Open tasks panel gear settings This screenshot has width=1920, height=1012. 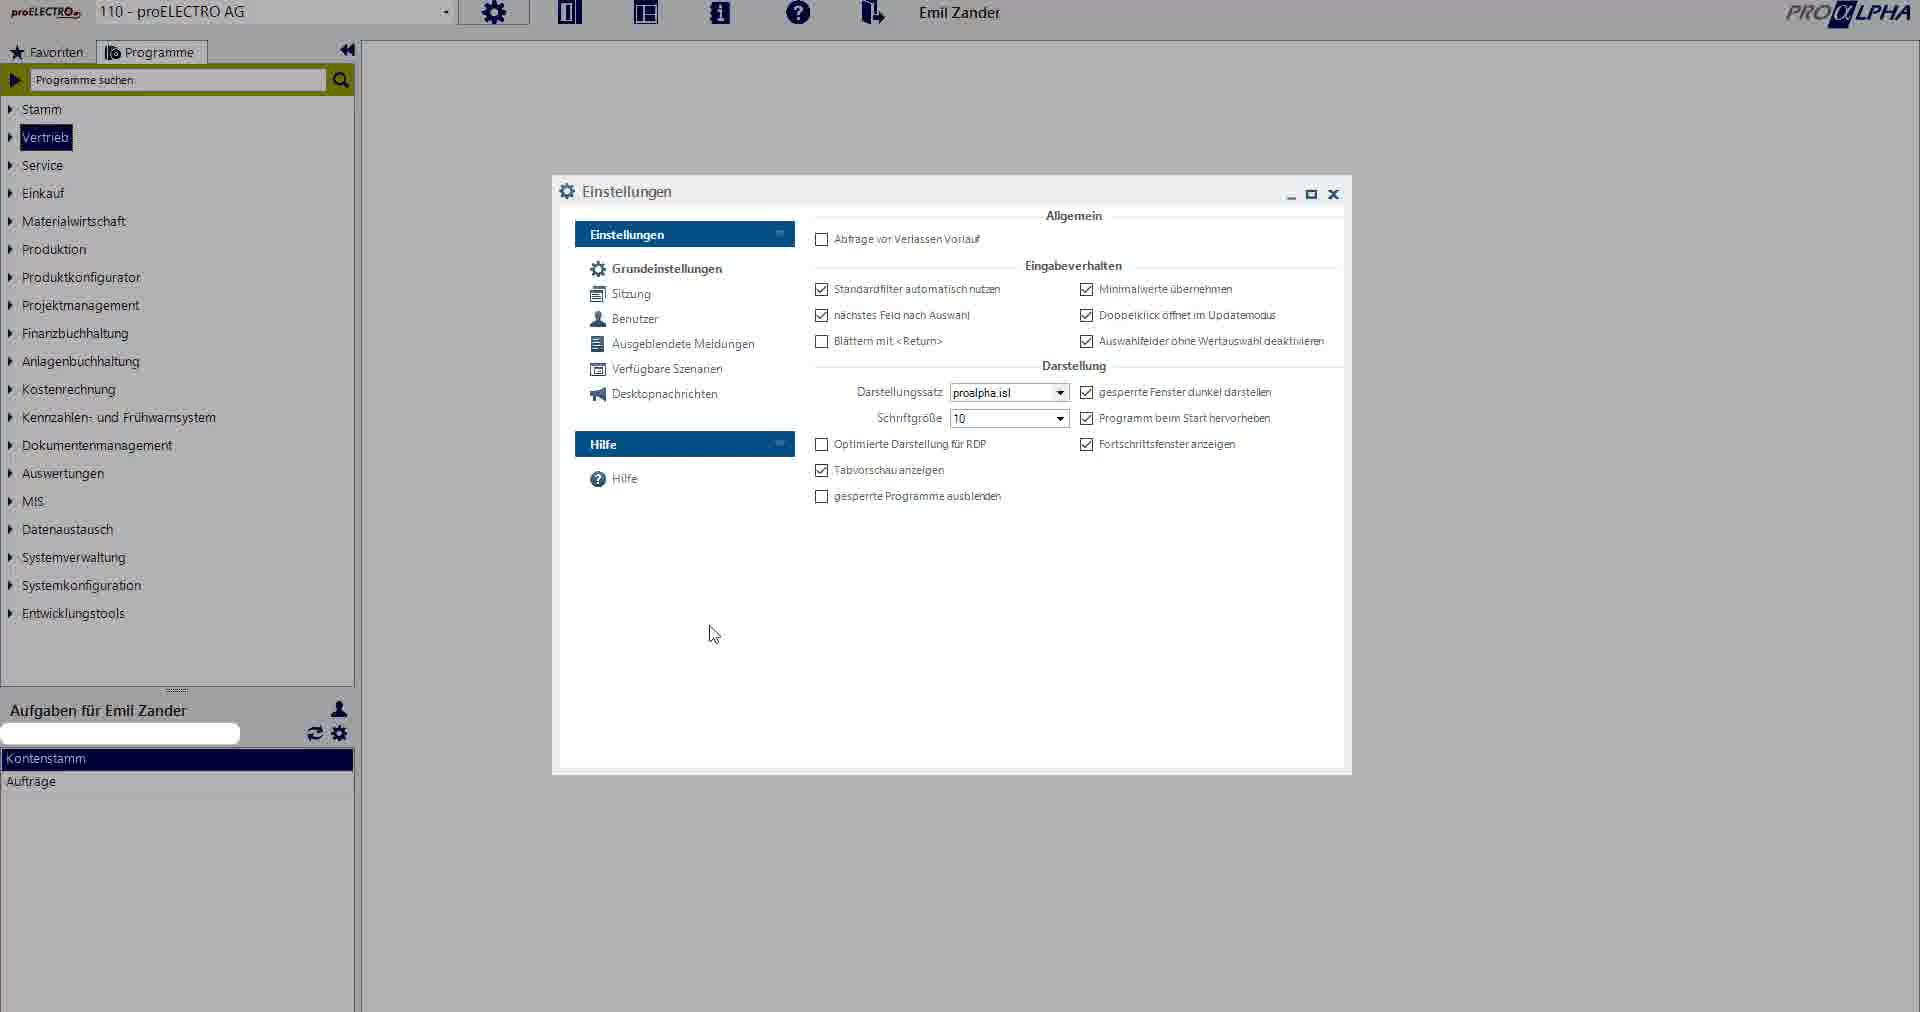(x=339, y=733)
